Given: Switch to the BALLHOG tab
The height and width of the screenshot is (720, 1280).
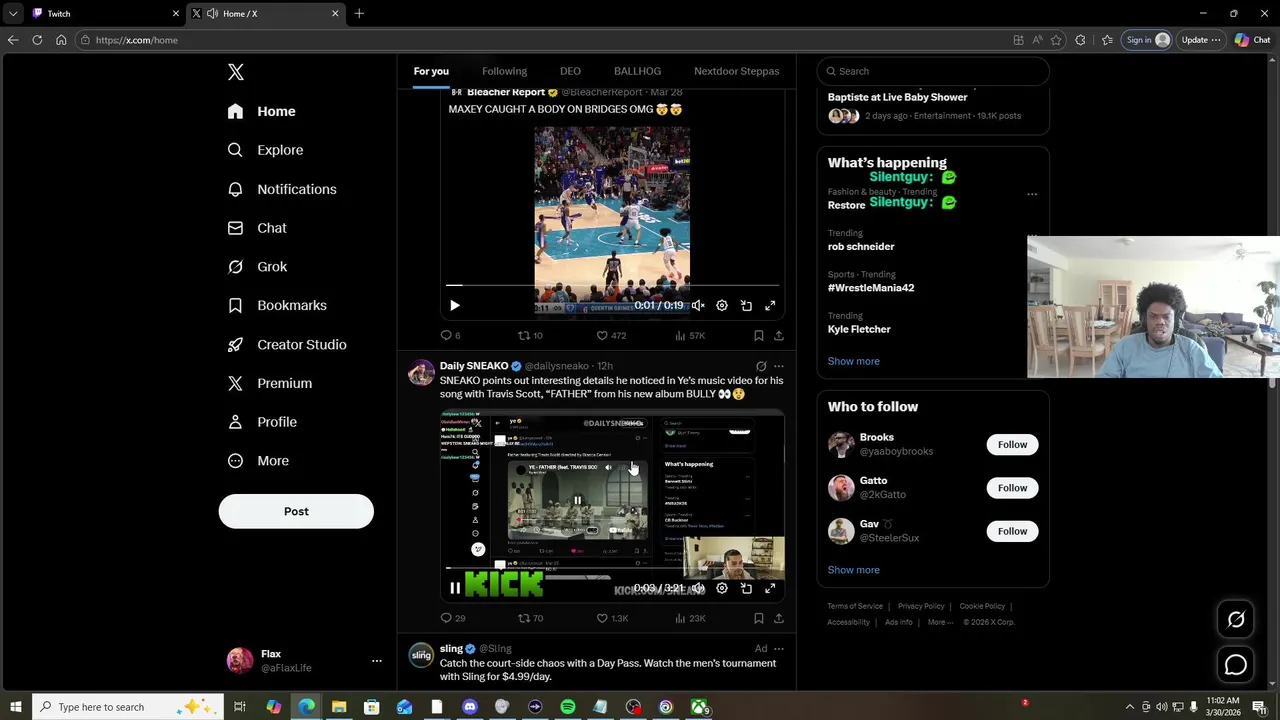Looking at the screenshot, I should click(x=637, y=71).
